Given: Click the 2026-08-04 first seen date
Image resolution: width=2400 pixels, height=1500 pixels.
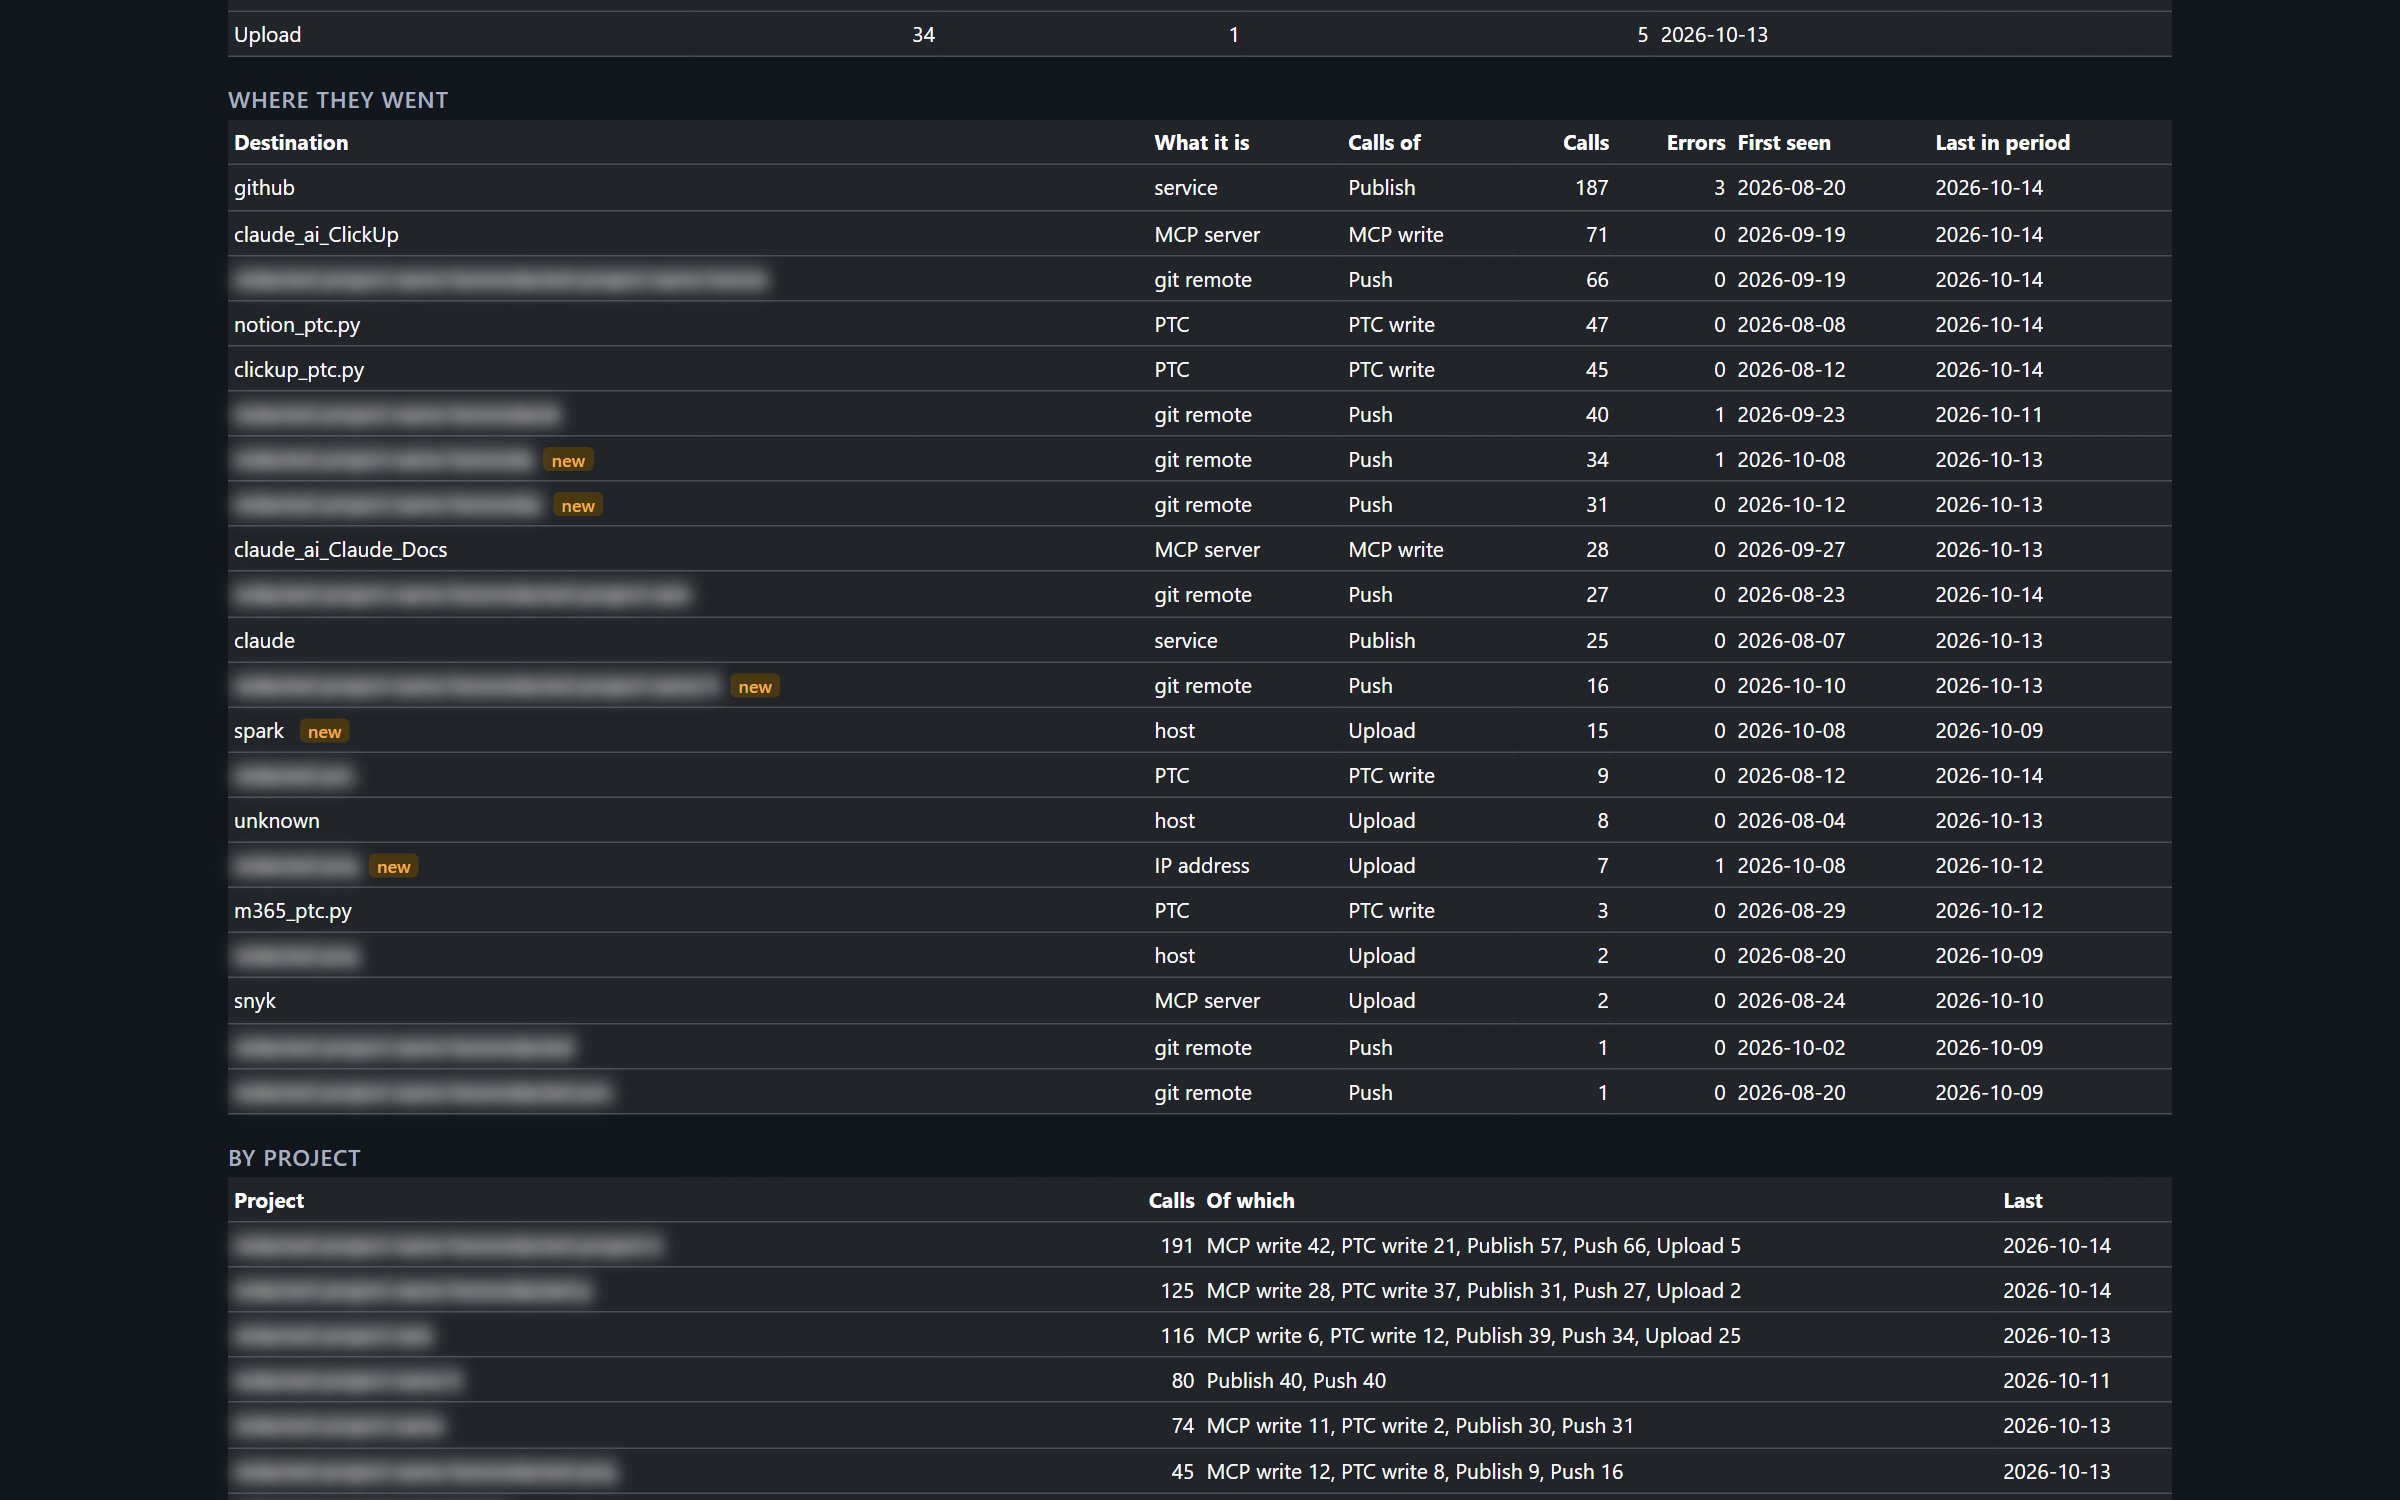Looking at the screenshot, I should pyautogui.click(x=1791, y=821).
